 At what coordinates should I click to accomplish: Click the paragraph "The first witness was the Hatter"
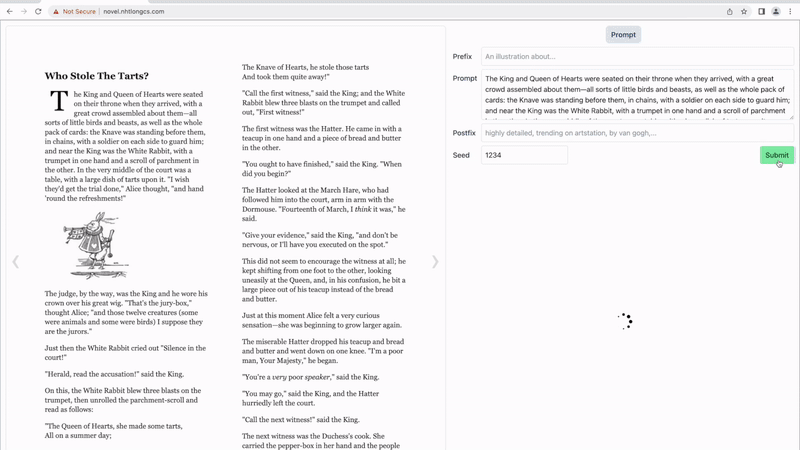(x=321, y=138)
